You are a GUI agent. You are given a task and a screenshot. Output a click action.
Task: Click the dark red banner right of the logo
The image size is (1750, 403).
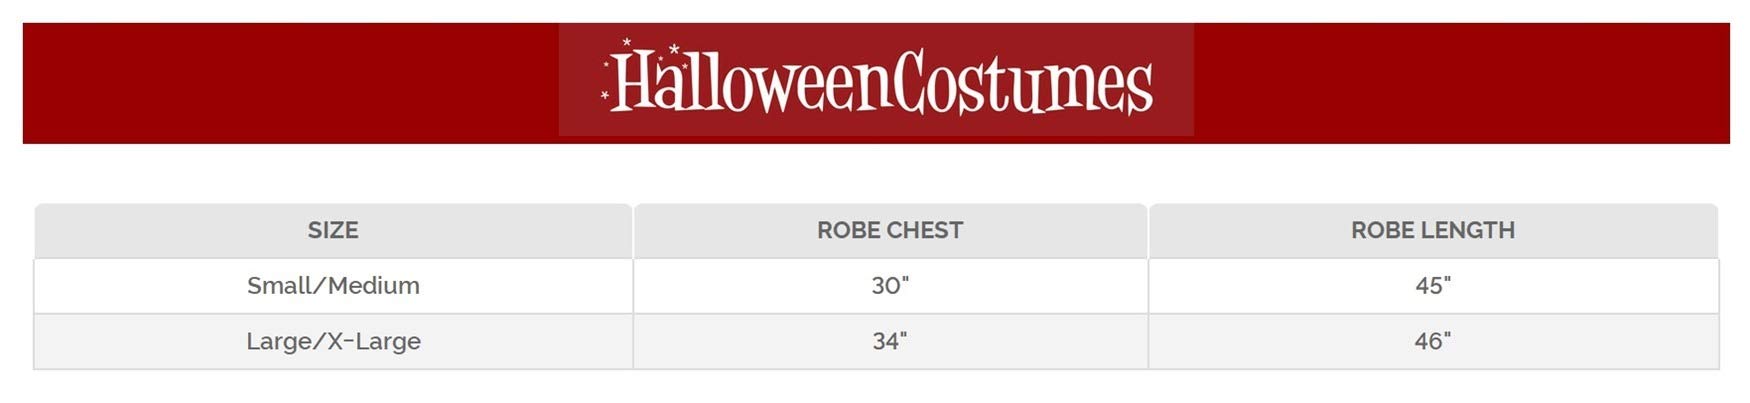point(1460,83)
